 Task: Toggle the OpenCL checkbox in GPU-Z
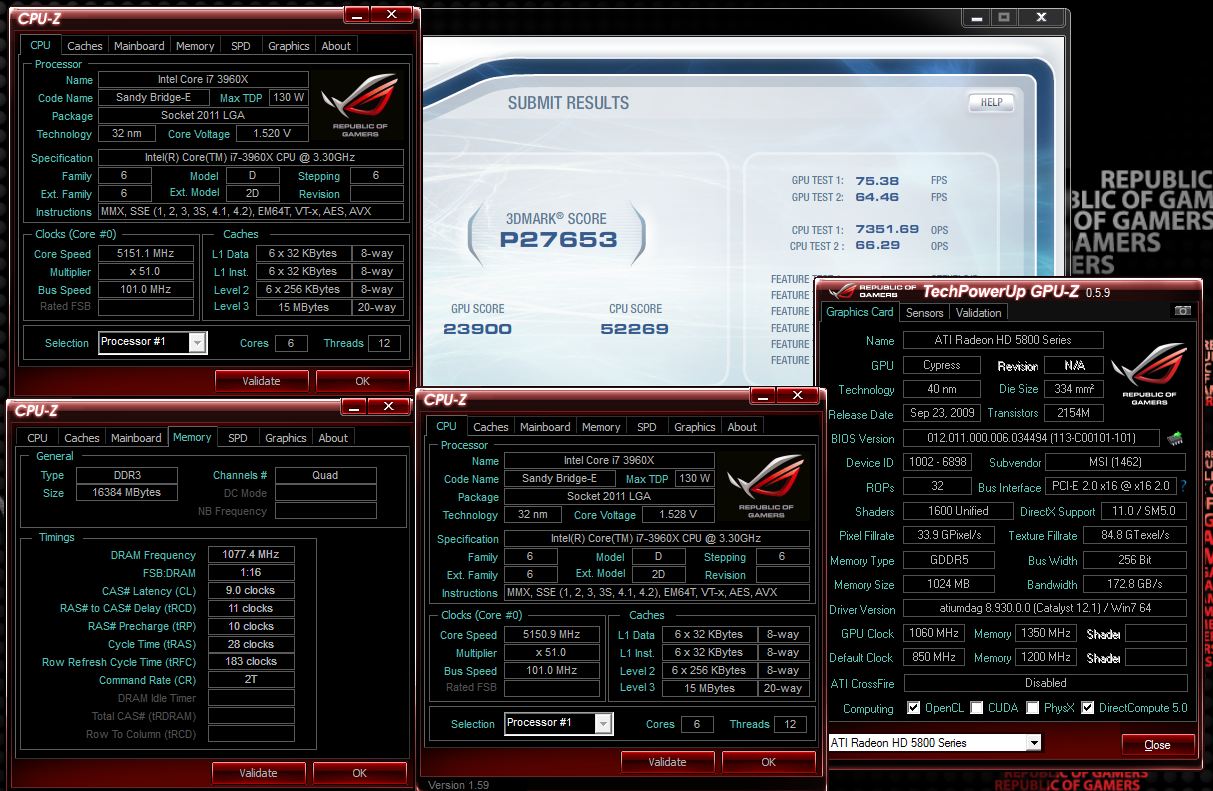(914, 707)
